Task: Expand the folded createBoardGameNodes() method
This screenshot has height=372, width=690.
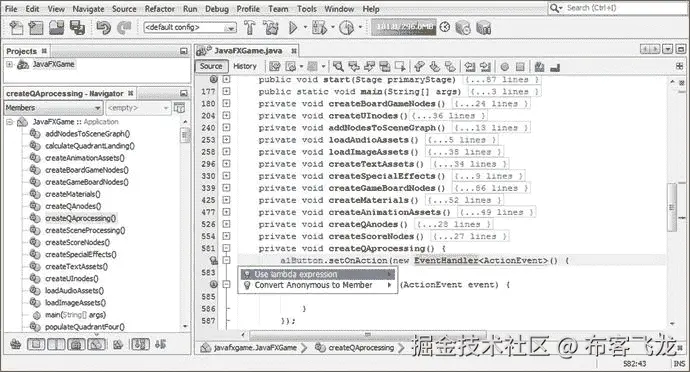Action: (226, 103)
